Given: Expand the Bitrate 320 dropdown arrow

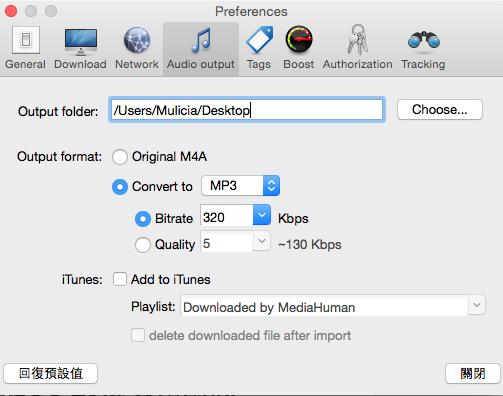Looking at the screenshot, I should 262,215.
